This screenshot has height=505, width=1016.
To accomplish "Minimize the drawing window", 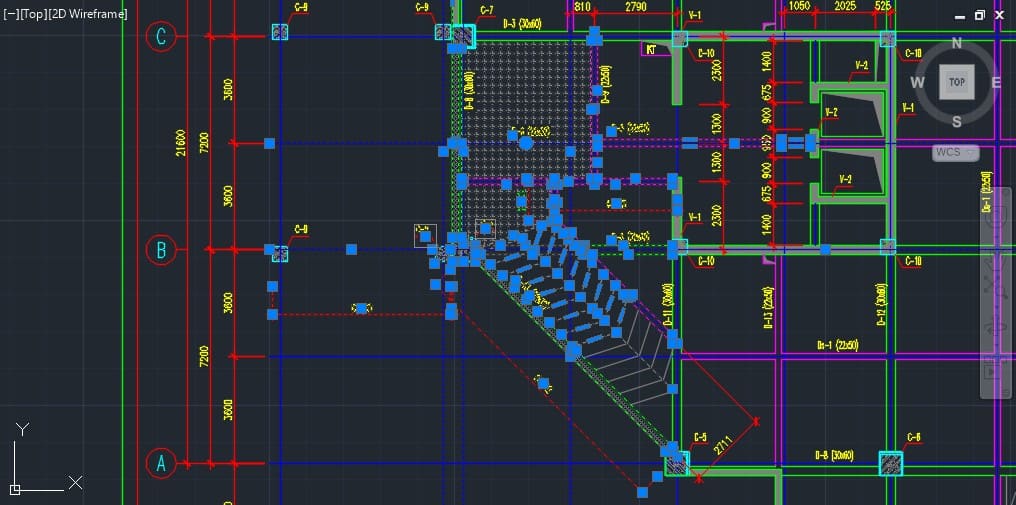I will (960, 16).
